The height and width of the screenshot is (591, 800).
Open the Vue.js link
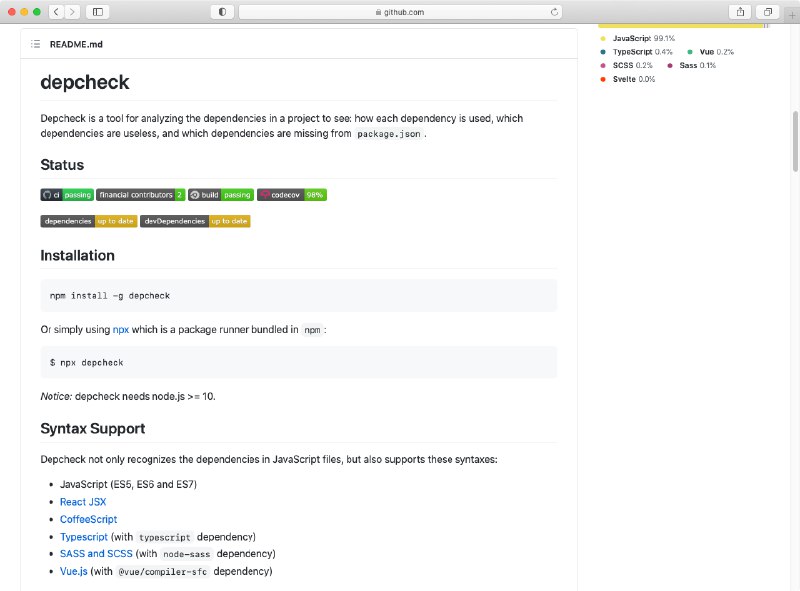pyautogui.click(x=73, y=571)
